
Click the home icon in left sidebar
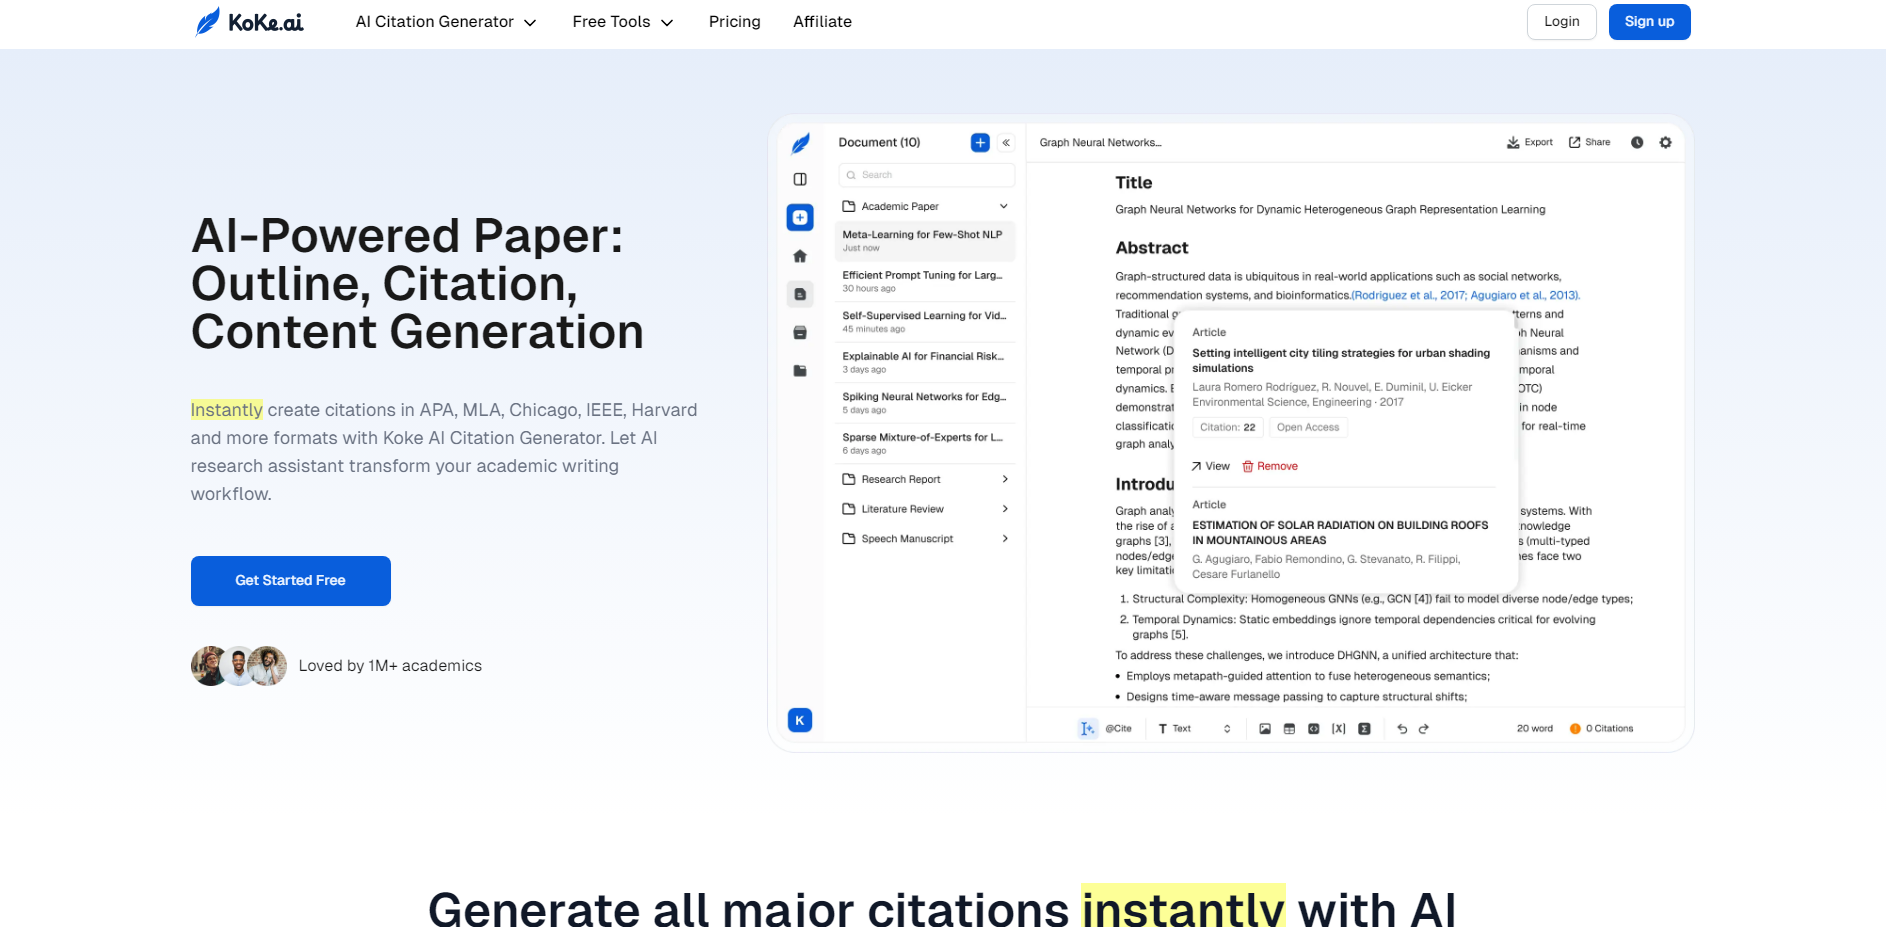[800, 256]
